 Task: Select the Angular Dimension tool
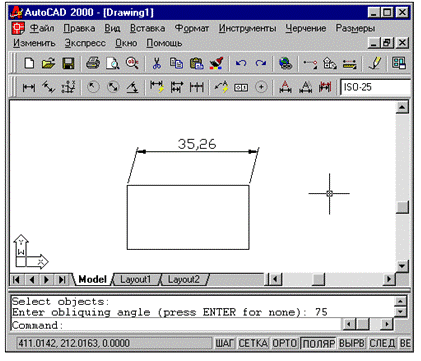(x=133, y=87)
